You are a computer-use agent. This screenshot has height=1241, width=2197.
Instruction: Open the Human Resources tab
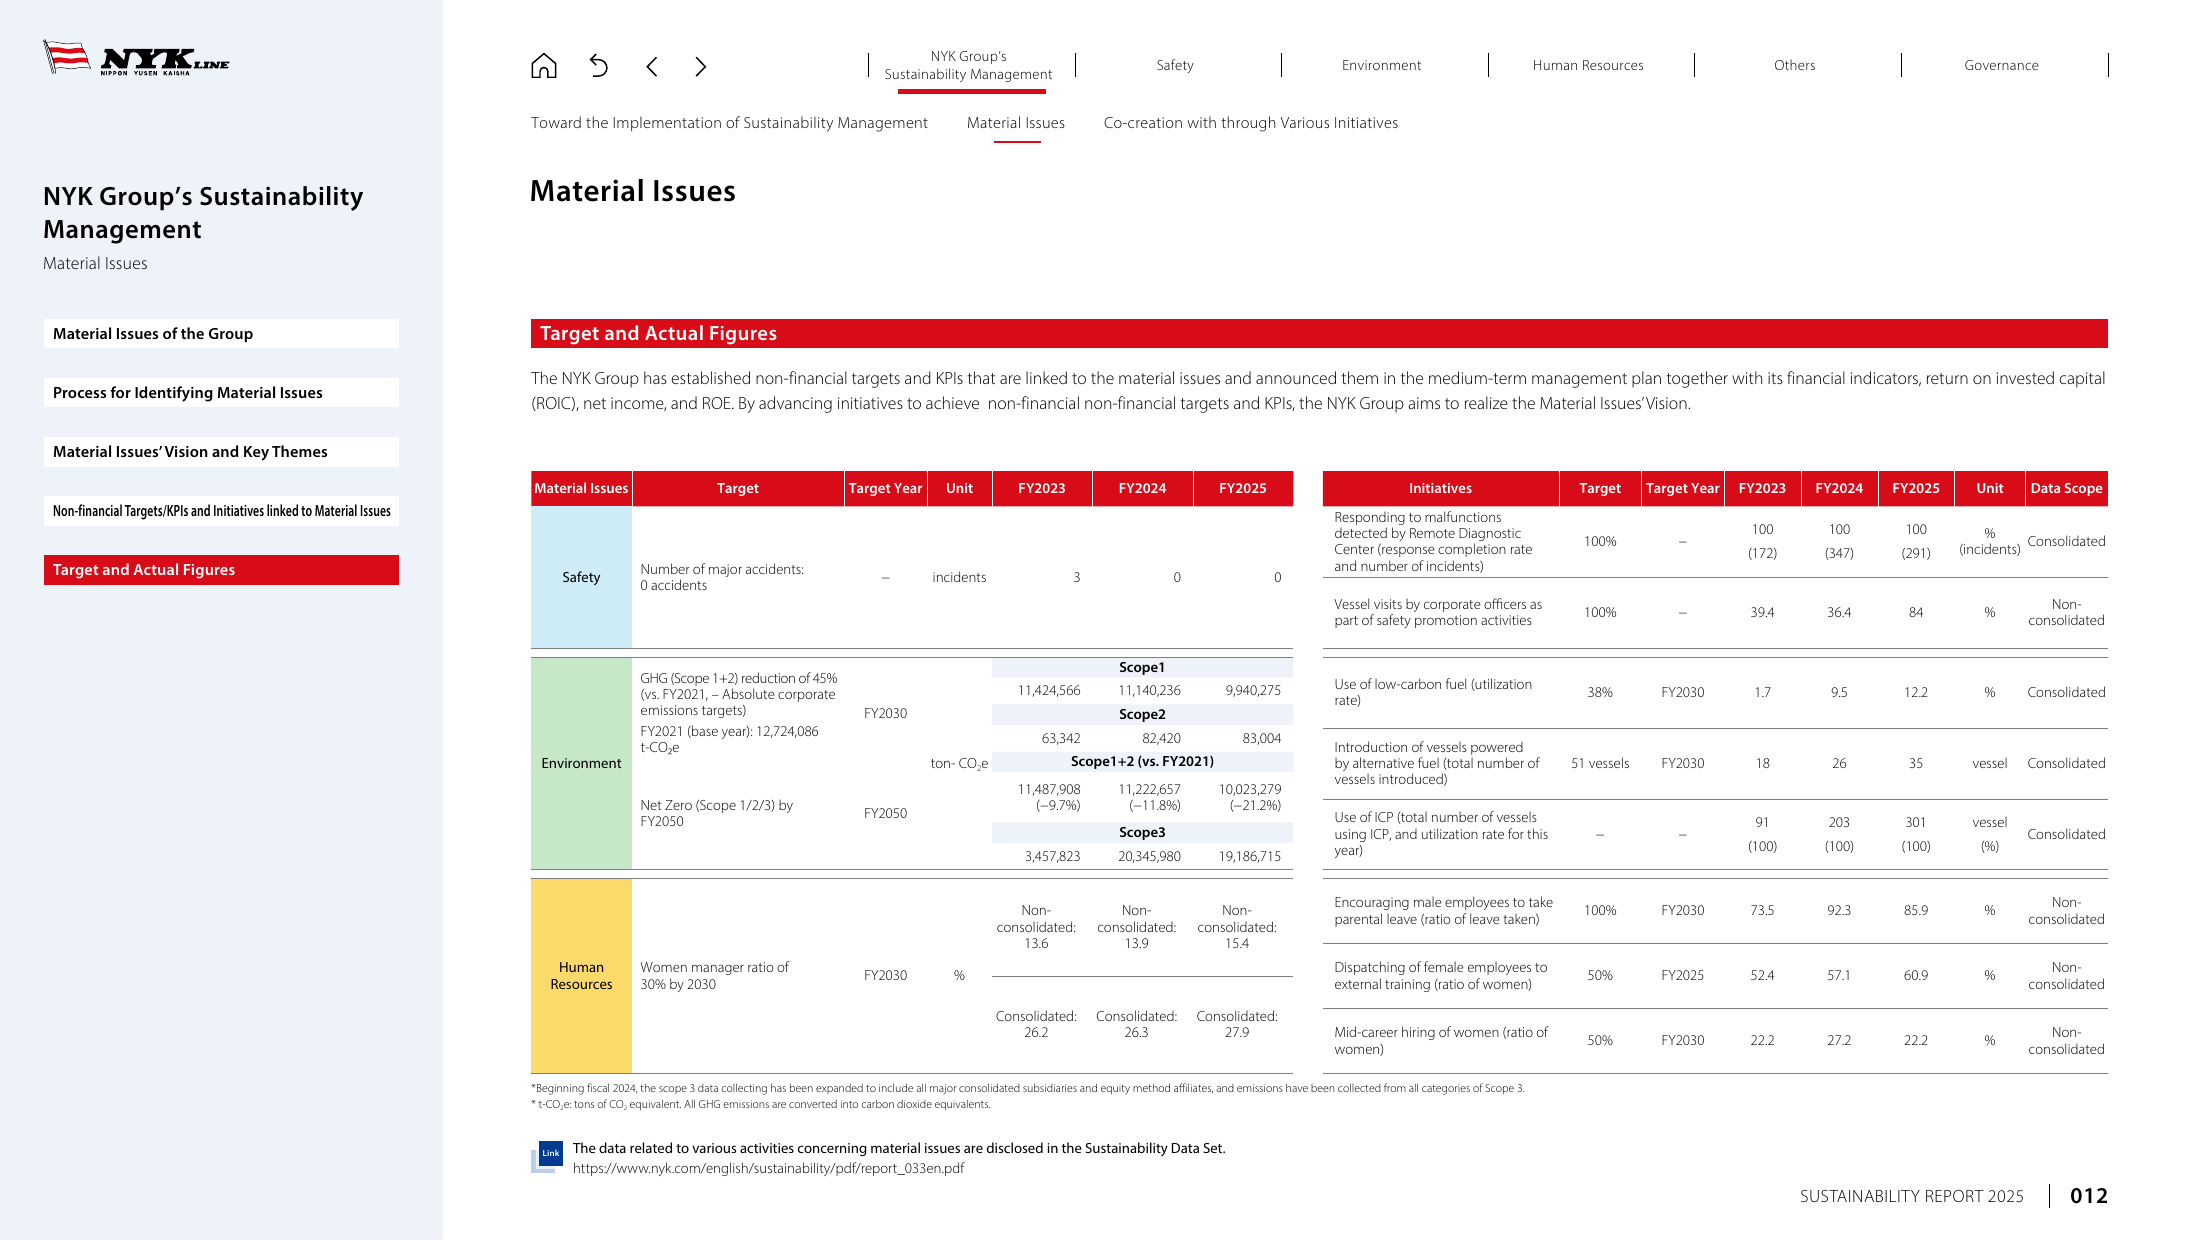tap(1588, 65)
